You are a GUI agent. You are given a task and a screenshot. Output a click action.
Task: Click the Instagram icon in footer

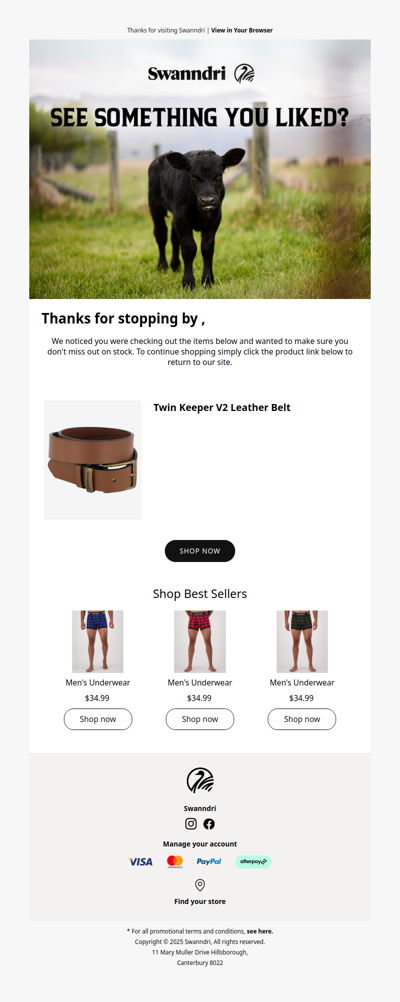tap(190, 824)
